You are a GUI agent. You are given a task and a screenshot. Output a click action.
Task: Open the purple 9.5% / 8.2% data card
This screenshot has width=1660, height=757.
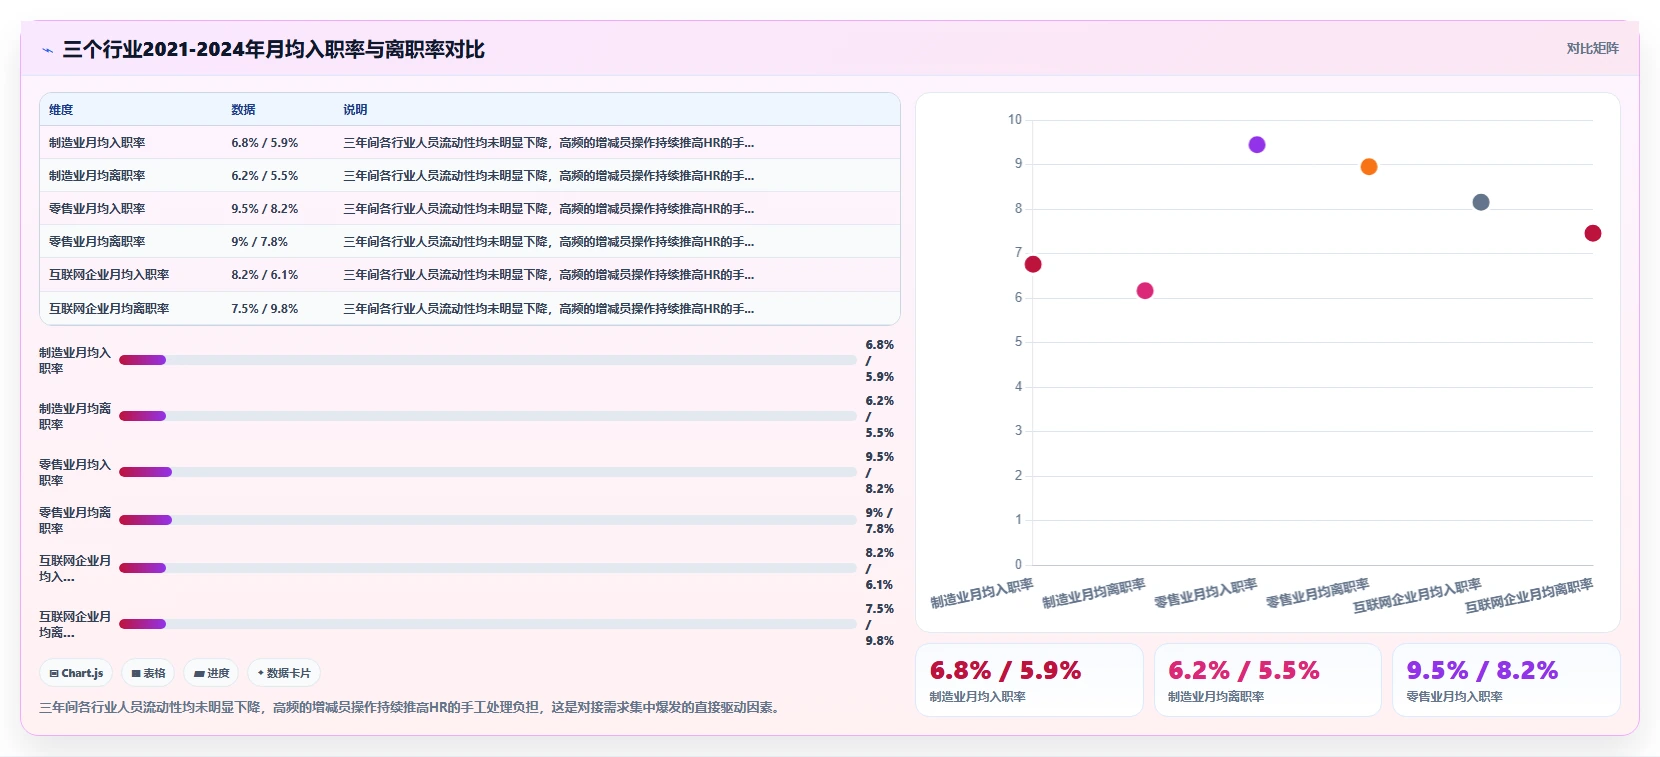(x=1506, y=680)
